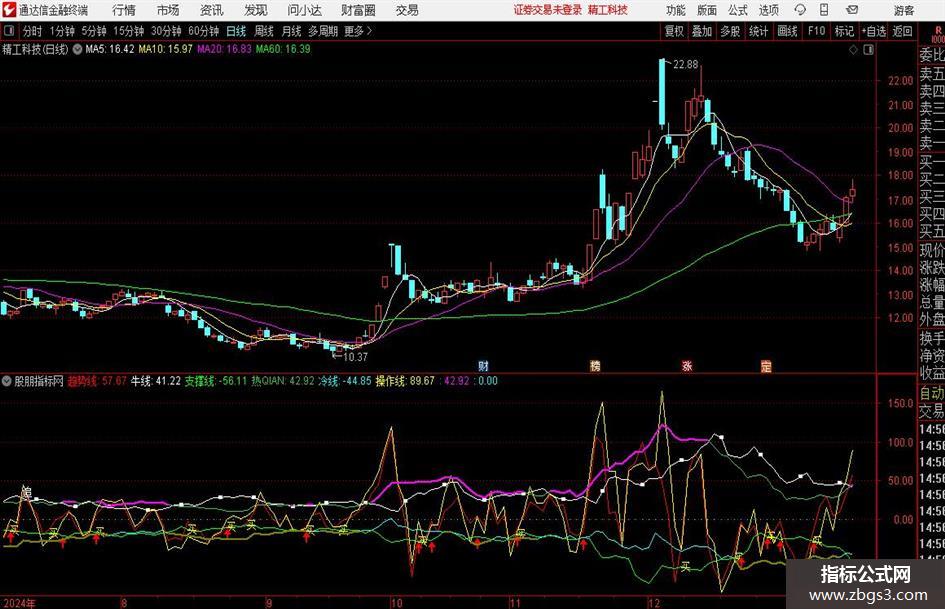Click the 返回 back button
Screen dimensions: 945x609
[x=902, y=31]
